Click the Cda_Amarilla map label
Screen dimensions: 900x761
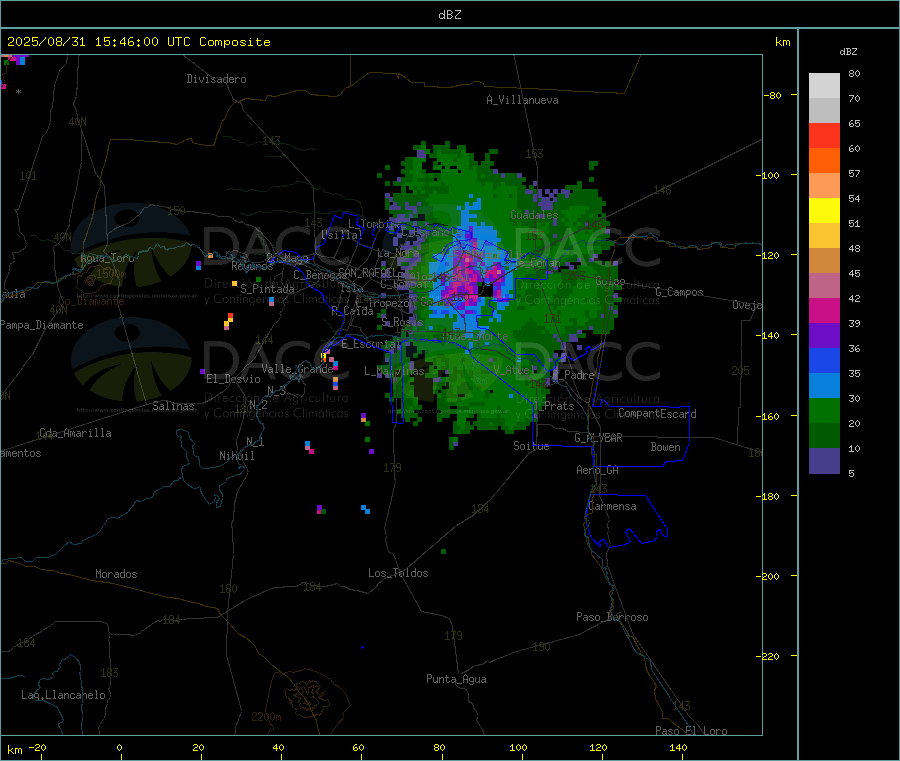[x=75, y=433]
